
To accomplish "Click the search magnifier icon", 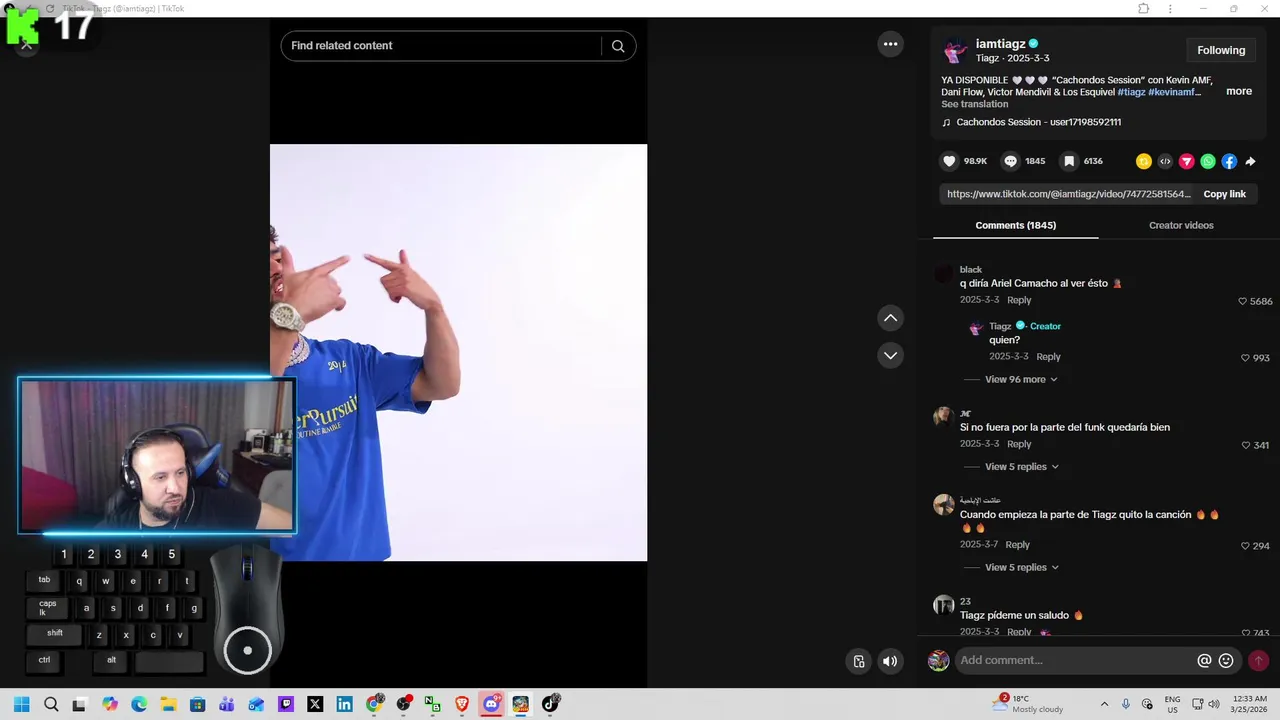I will [x=618, y=46].
